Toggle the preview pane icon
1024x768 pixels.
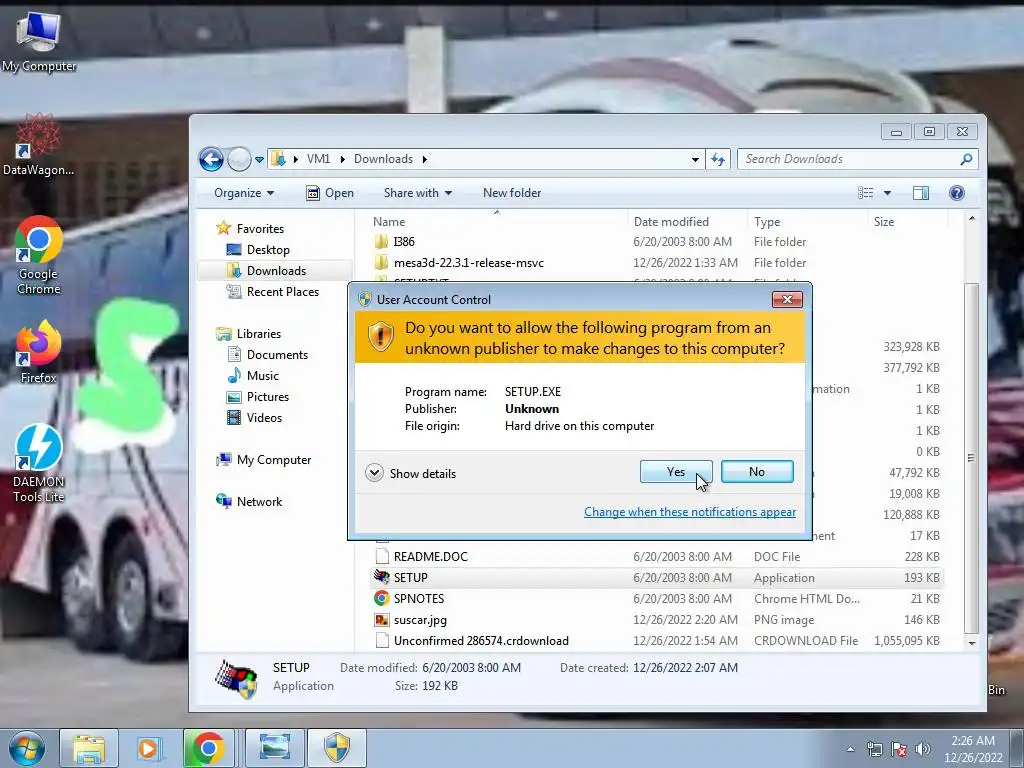pos(921,193)
